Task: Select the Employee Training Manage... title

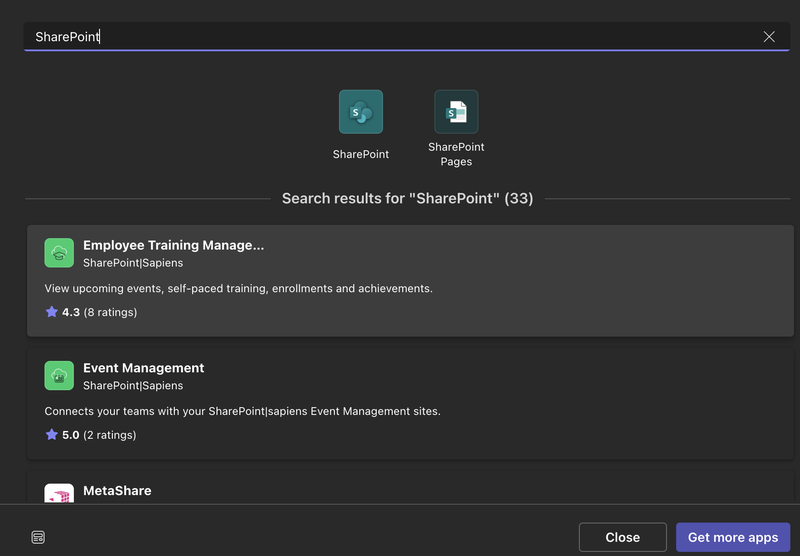Action: [173, 245]
